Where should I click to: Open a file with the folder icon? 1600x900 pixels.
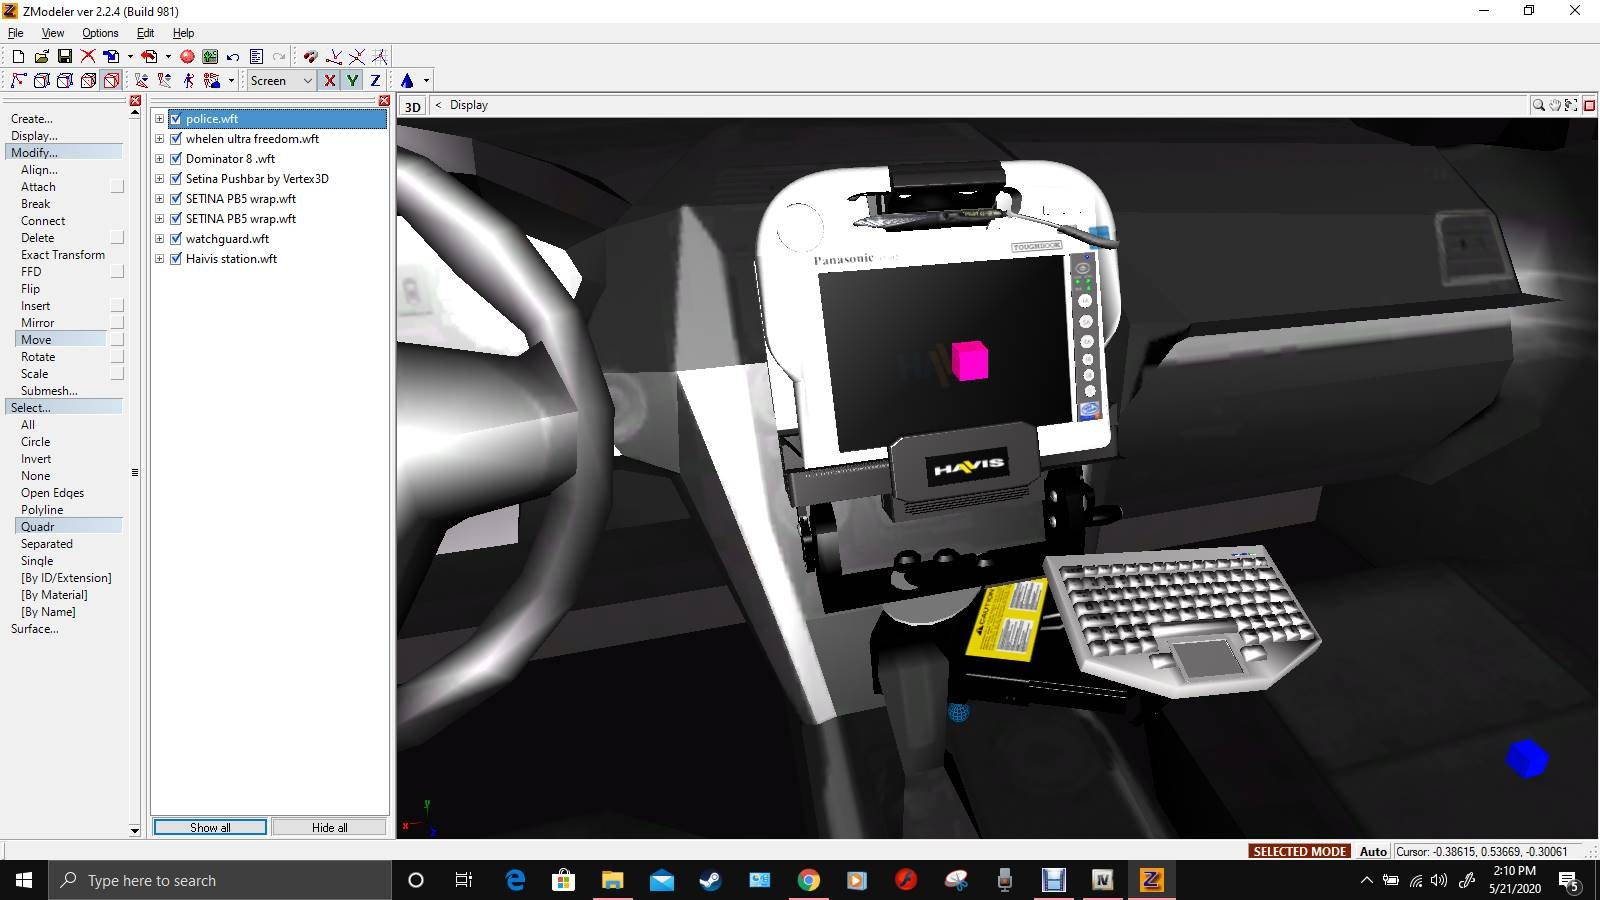click(41, 57)
